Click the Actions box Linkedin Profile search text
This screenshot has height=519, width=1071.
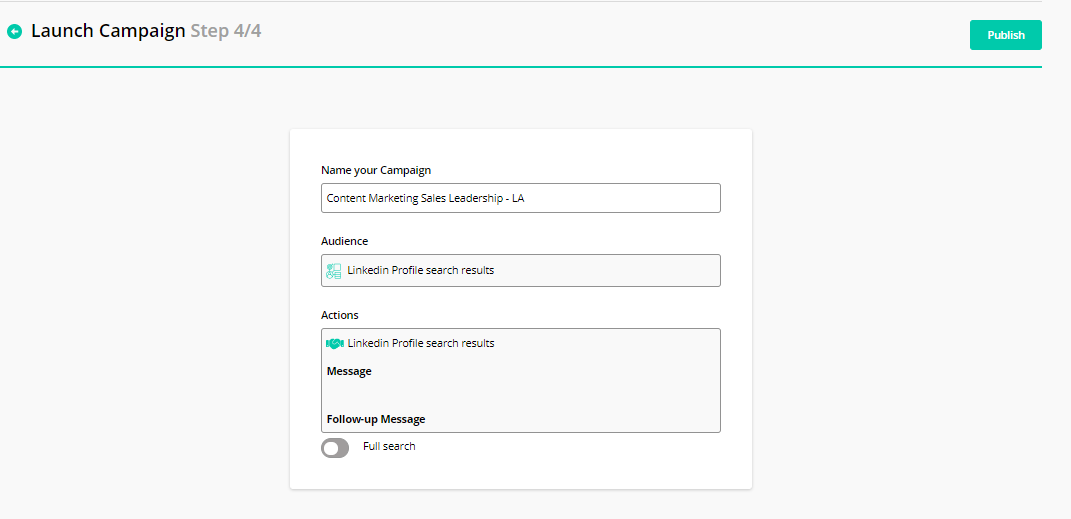pos(420,343)
